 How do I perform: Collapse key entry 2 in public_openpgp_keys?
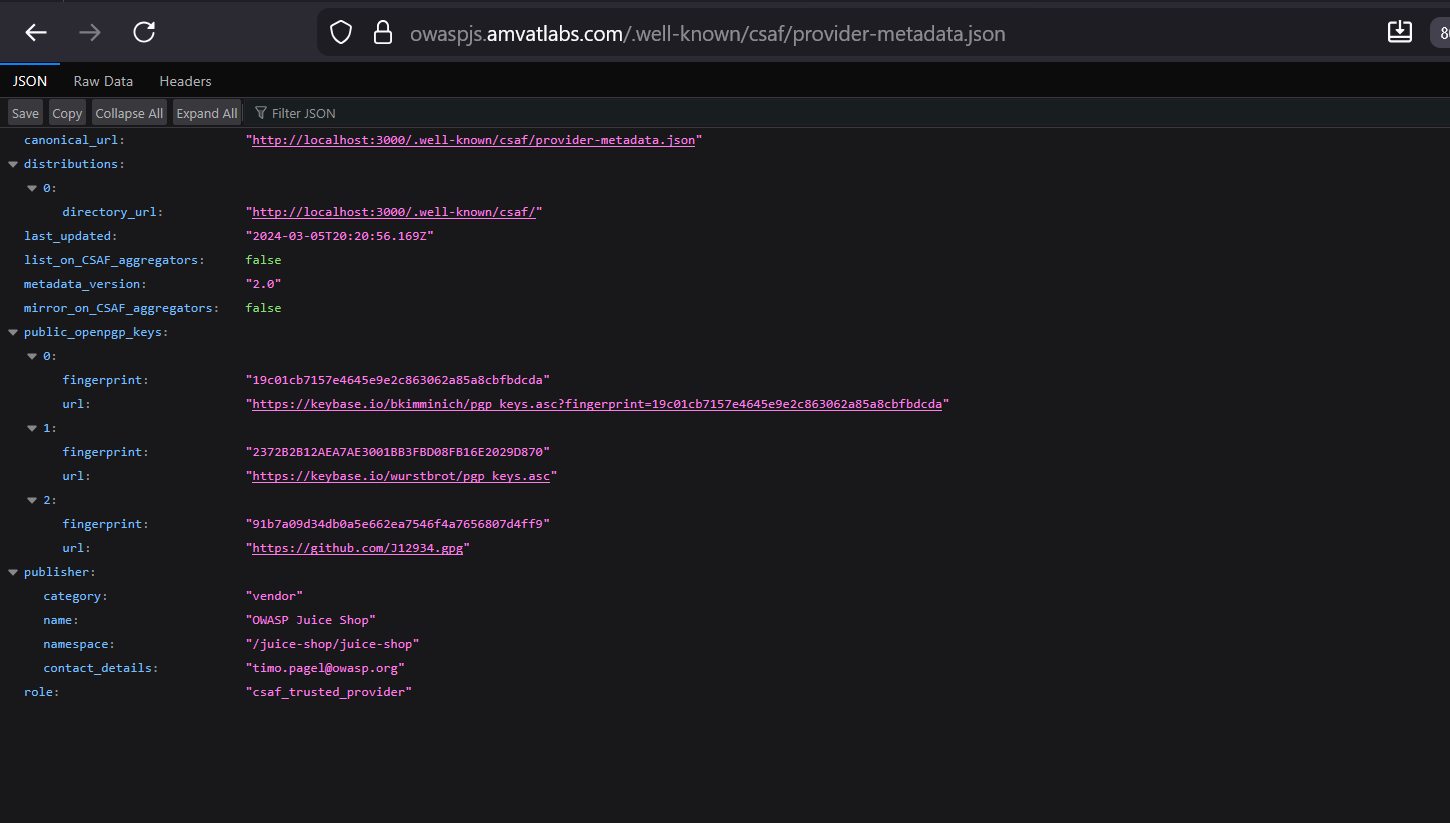click(x=32, y=500)
